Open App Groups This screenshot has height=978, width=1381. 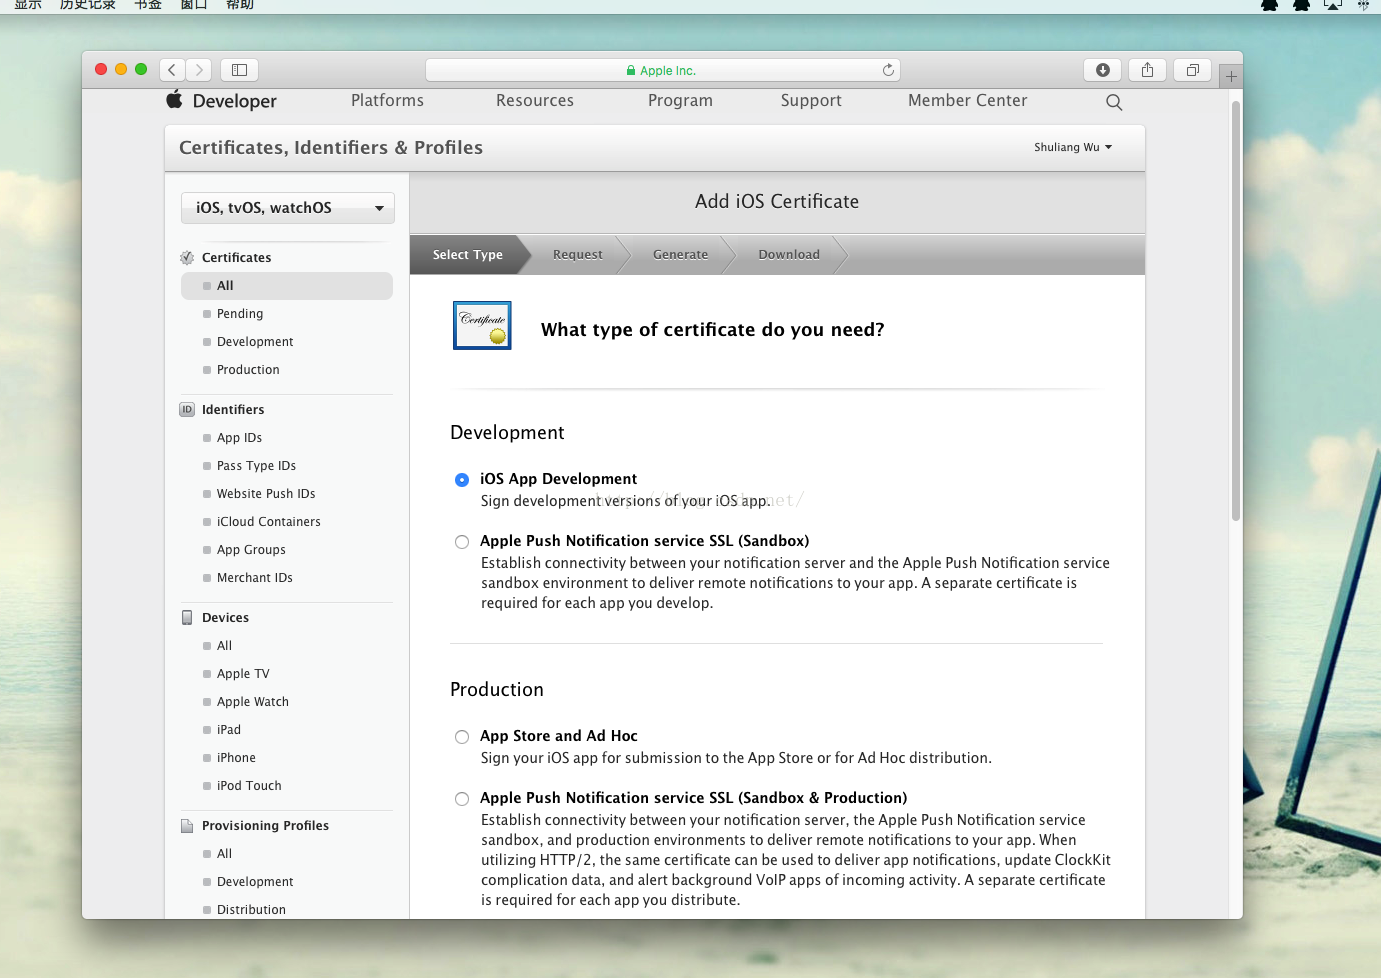click(251, 550)
